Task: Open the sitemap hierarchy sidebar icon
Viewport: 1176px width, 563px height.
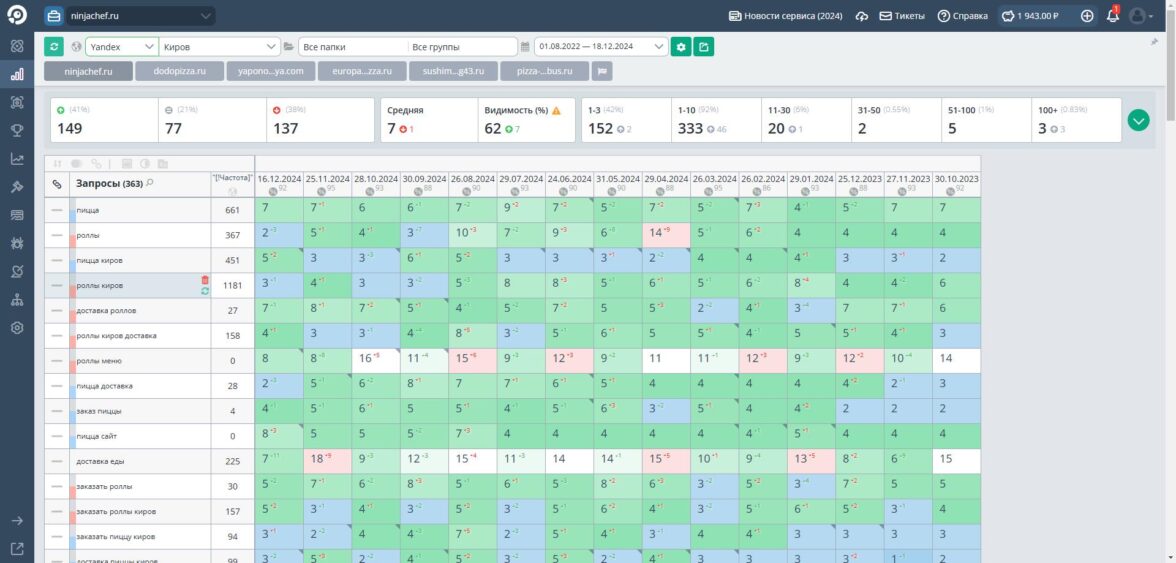Action: 16,300
